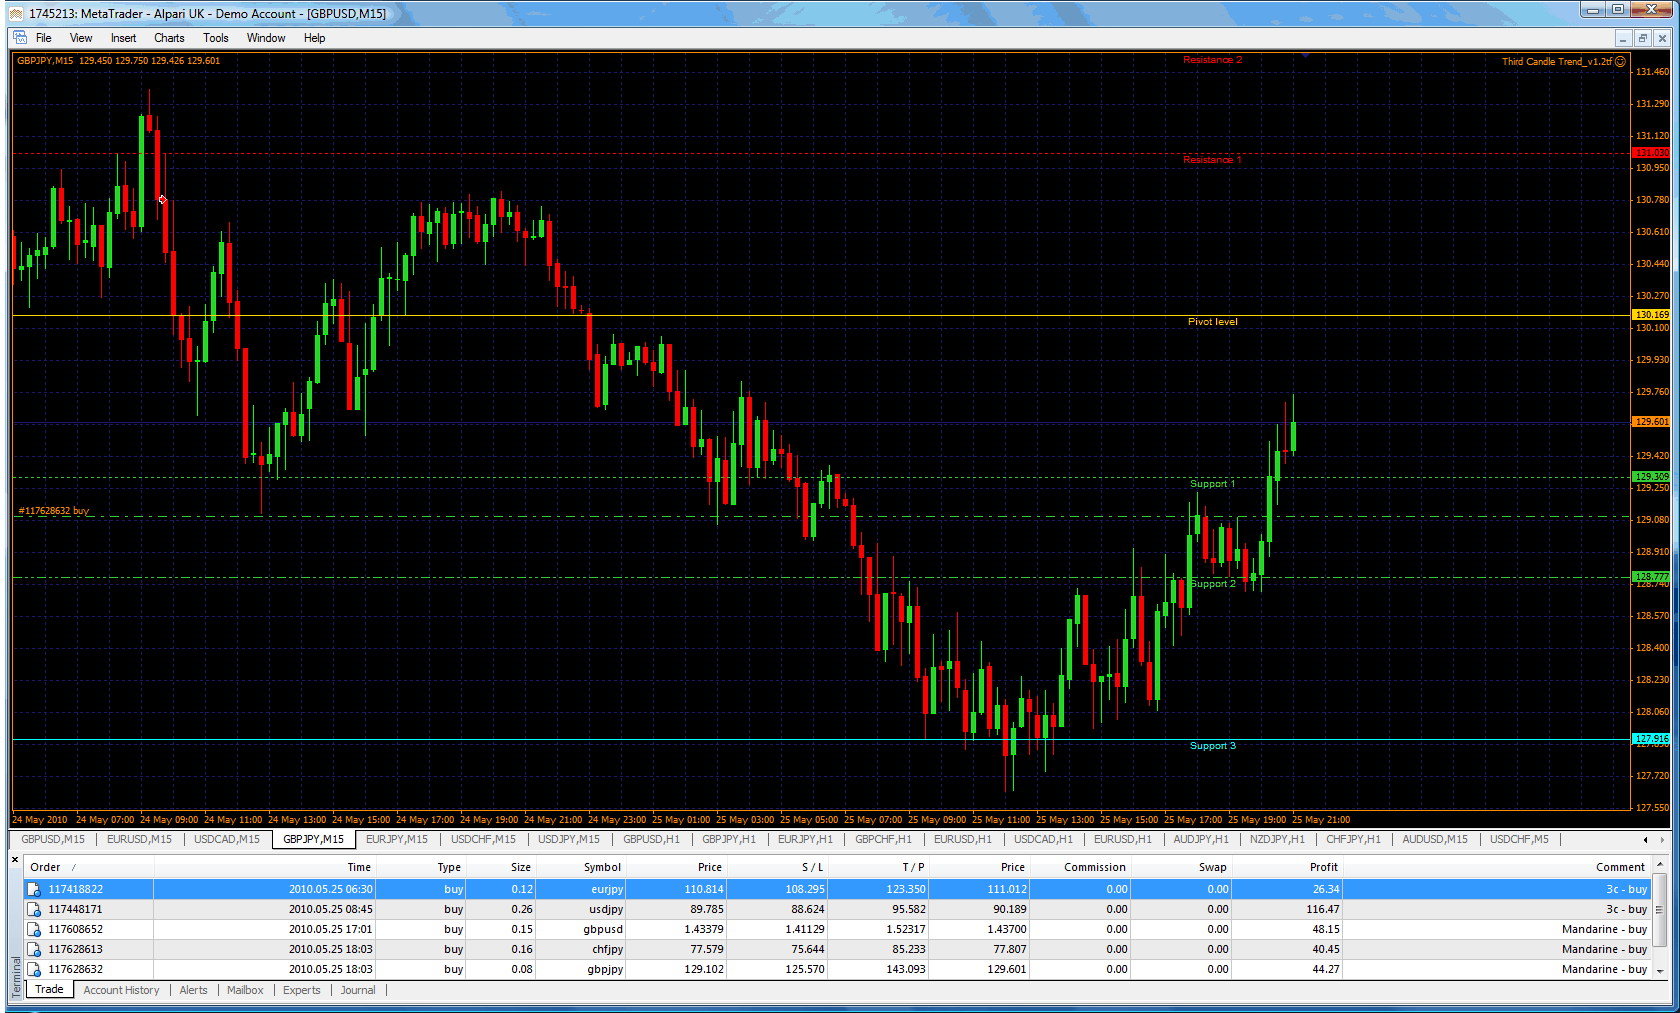Open the Charts menu

tap(169, 38)
